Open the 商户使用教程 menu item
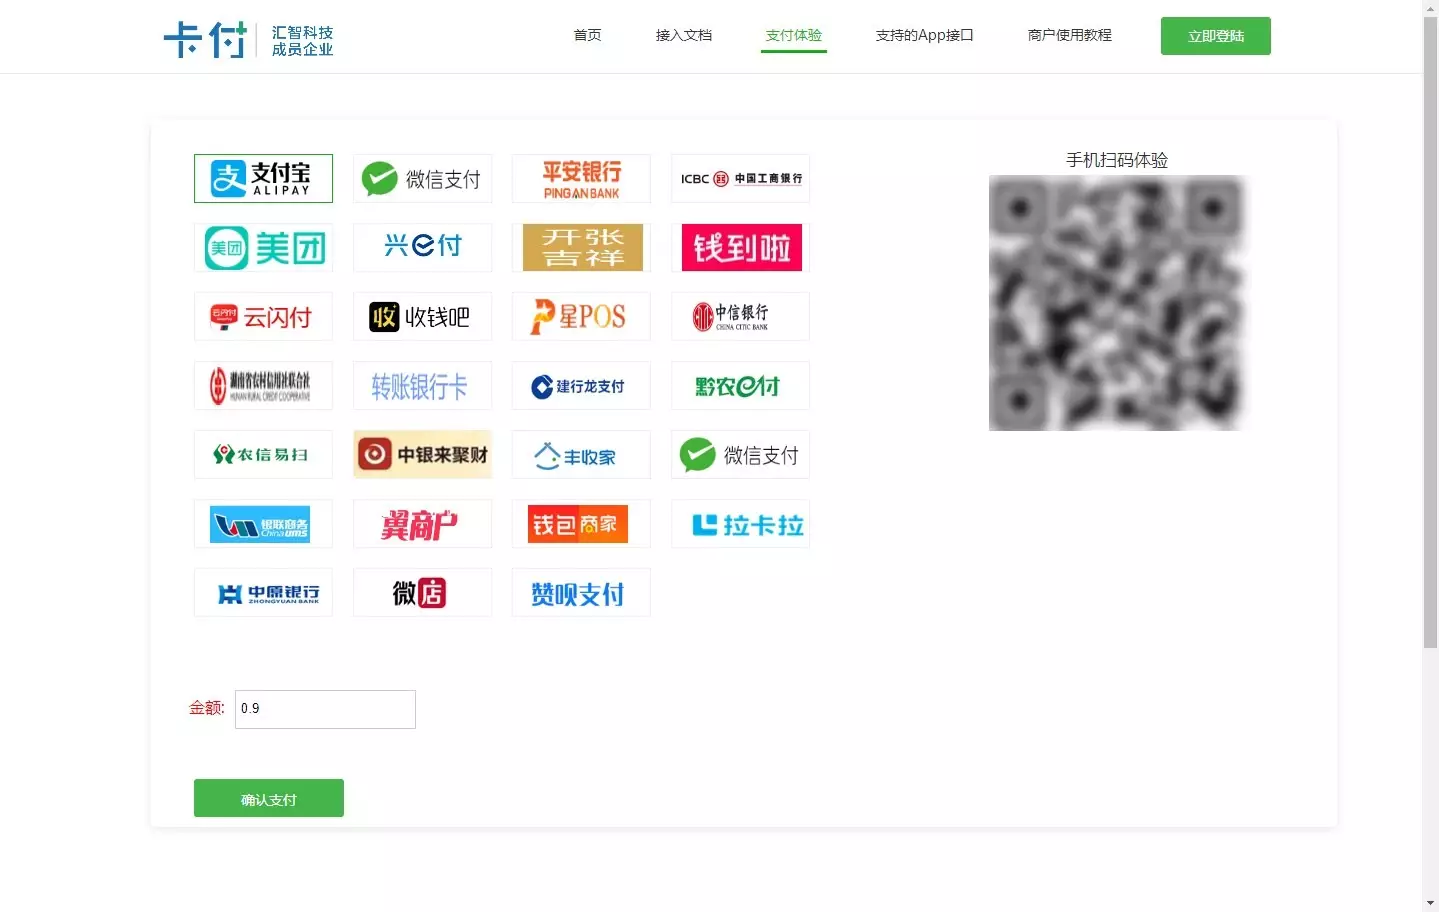Viewport: 1439px width, 912px height. click(x=1069, y=35)
